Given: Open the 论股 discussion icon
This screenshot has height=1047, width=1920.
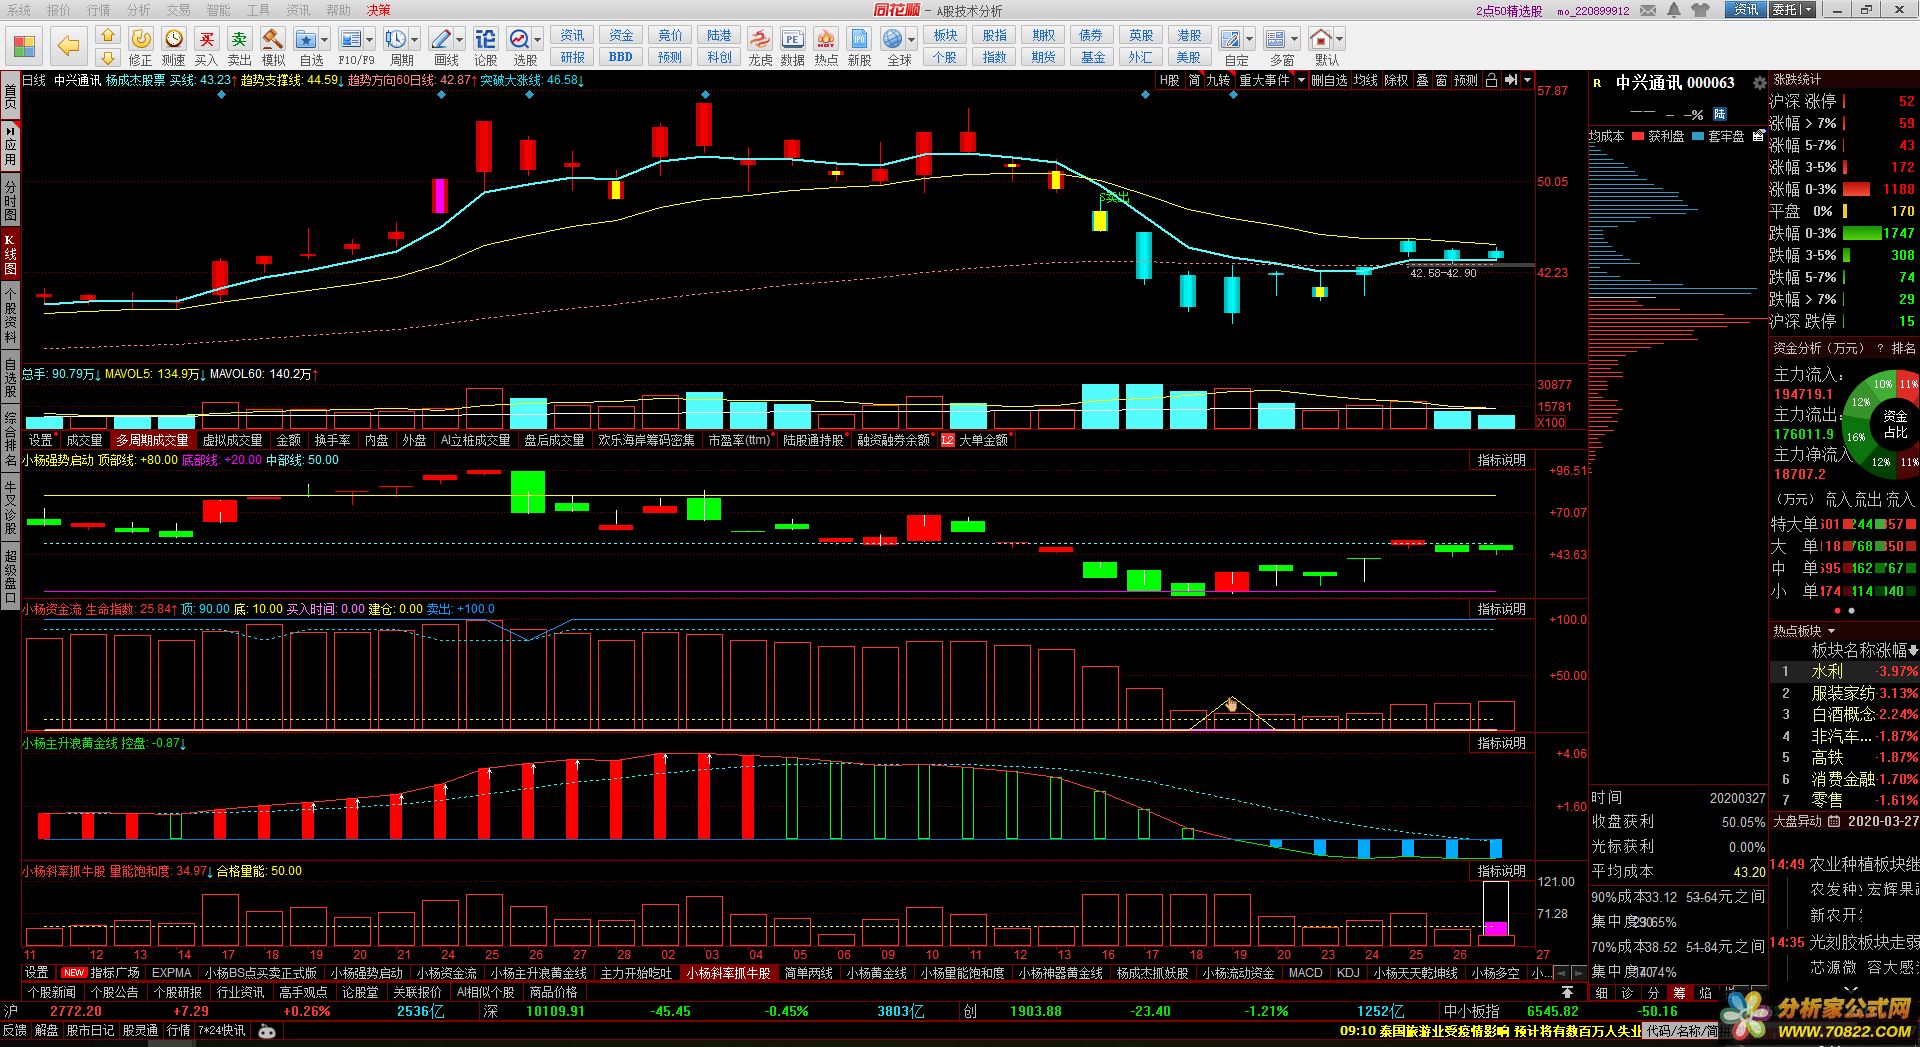Looking at the screenshot, I should point(486,39).
